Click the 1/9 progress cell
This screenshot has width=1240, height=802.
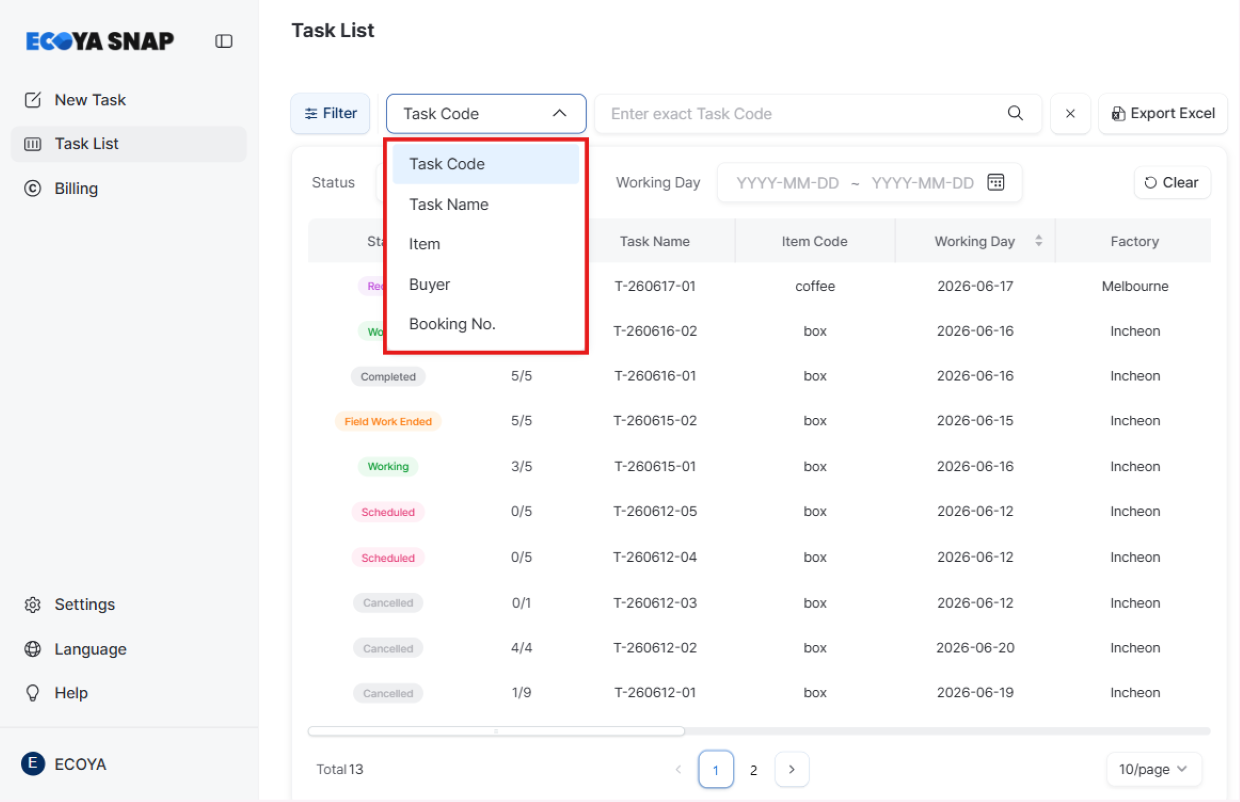pos(521,692)
